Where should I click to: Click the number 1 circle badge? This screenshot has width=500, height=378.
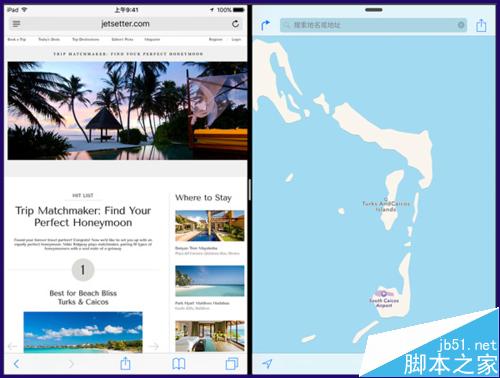[83, 270]
